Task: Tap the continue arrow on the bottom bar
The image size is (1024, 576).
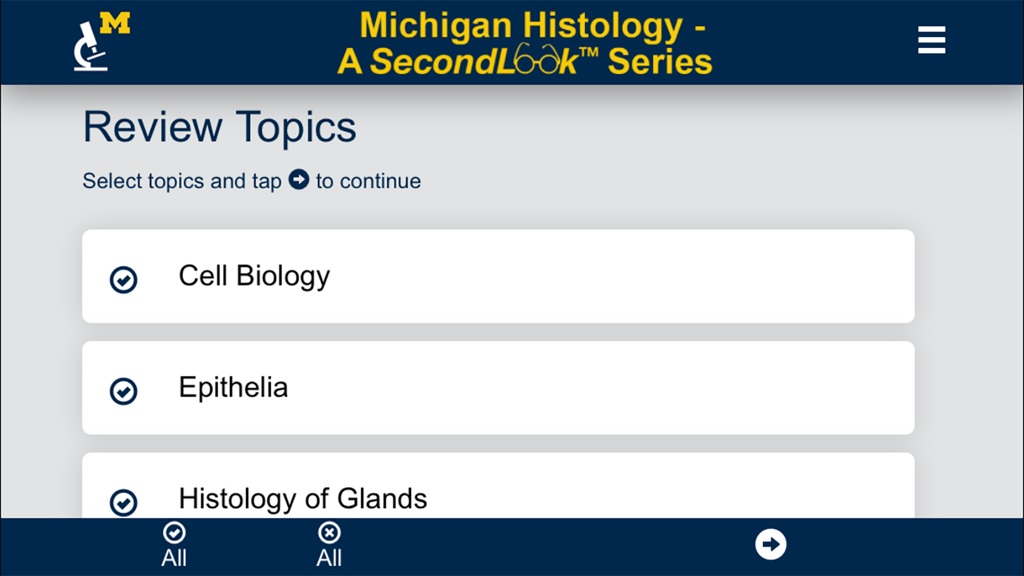Action: point(770,543)
